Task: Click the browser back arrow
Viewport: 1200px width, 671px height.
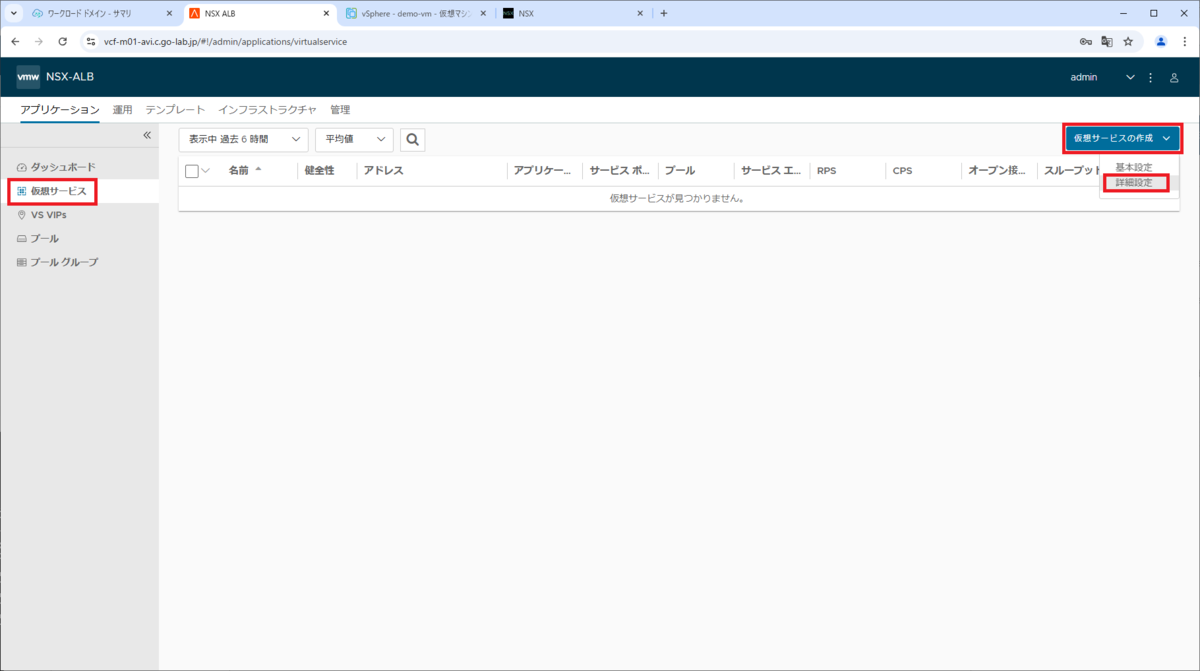Action: click(x=15, y=41)
